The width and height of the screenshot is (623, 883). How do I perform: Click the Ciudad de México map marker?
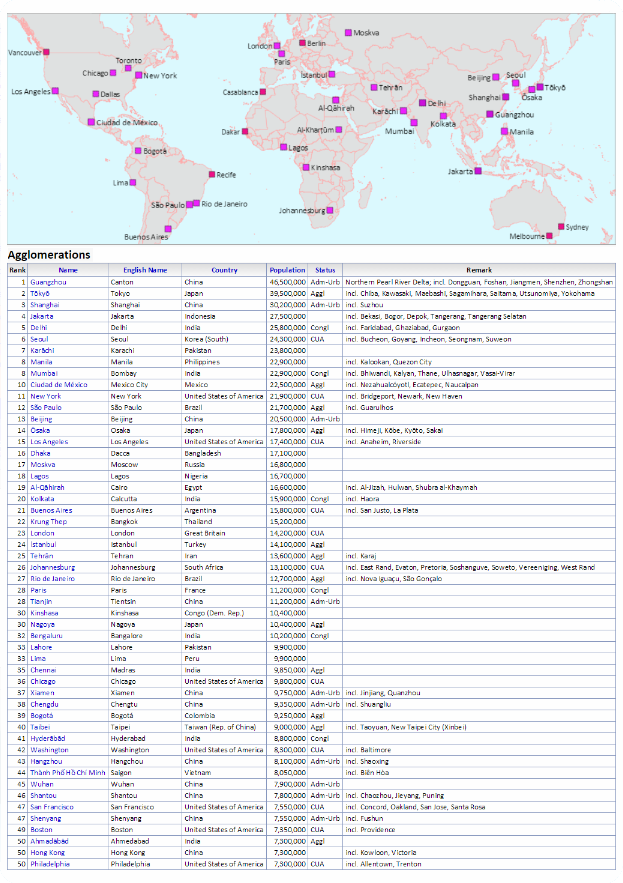click(91, 122)
